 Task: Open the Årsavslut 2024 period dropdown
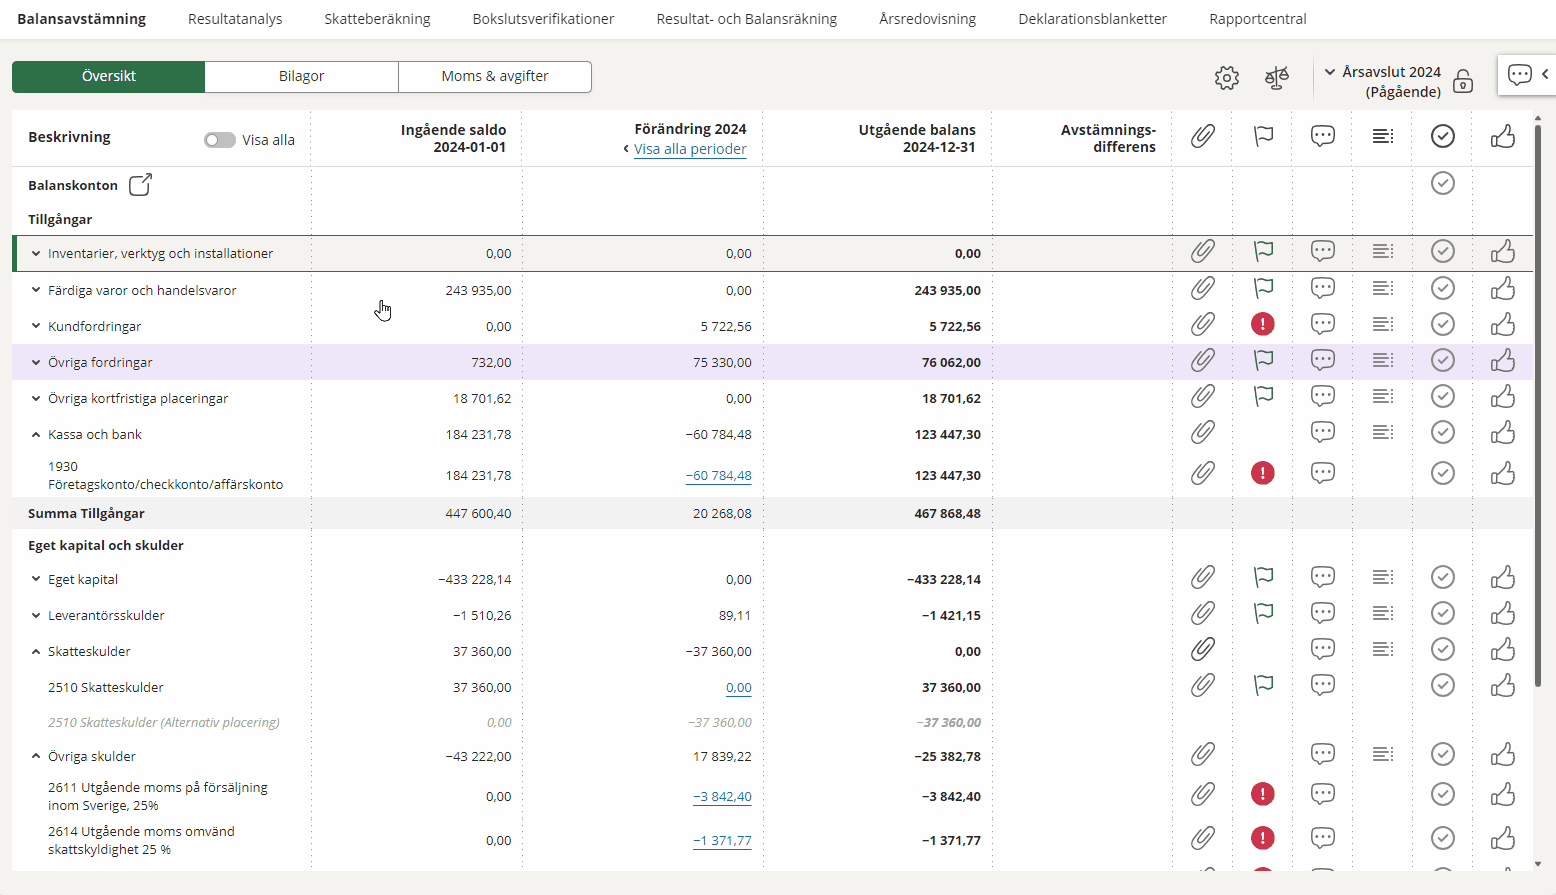click(x=1330, y=72)
